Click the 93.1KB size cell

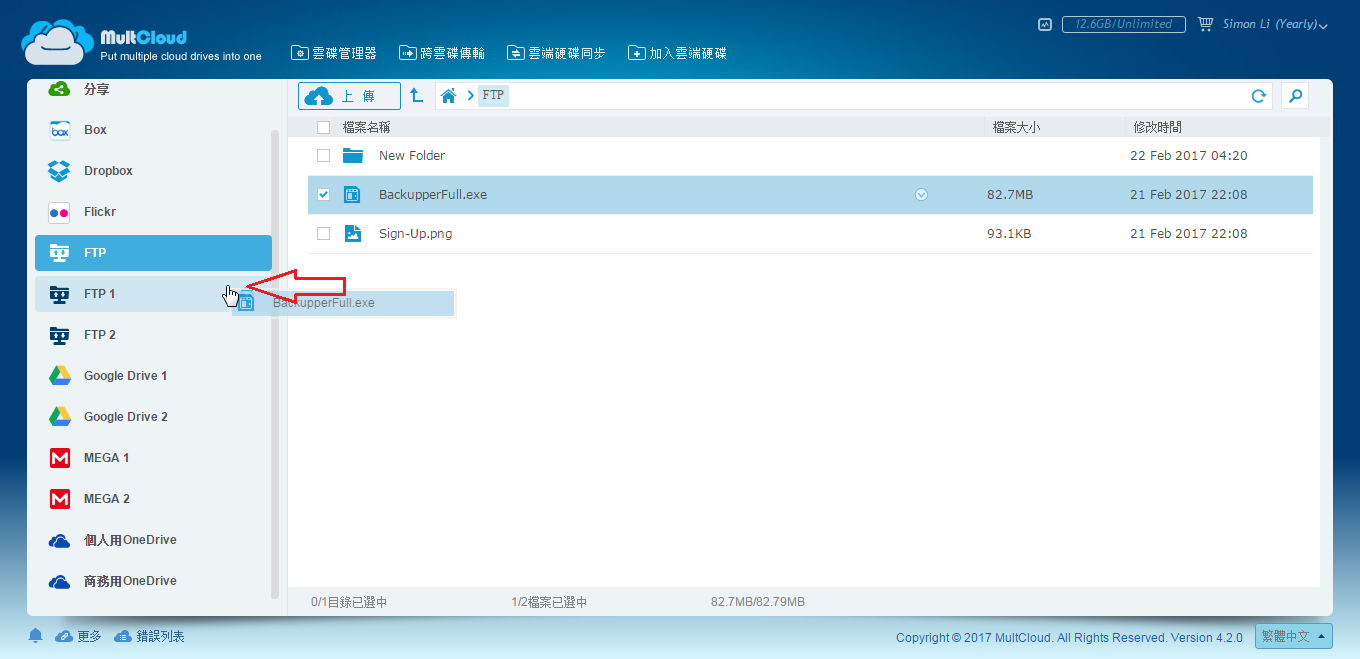tap(1009, 234)
